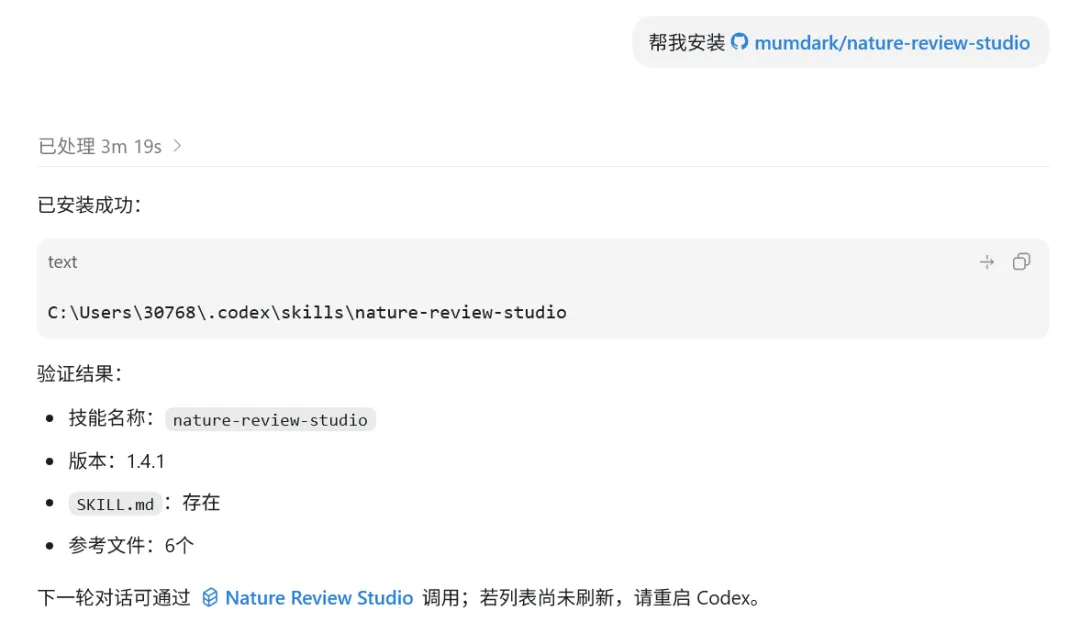Expand the 已处理 3m 19s details chevron

coord(178,146)
